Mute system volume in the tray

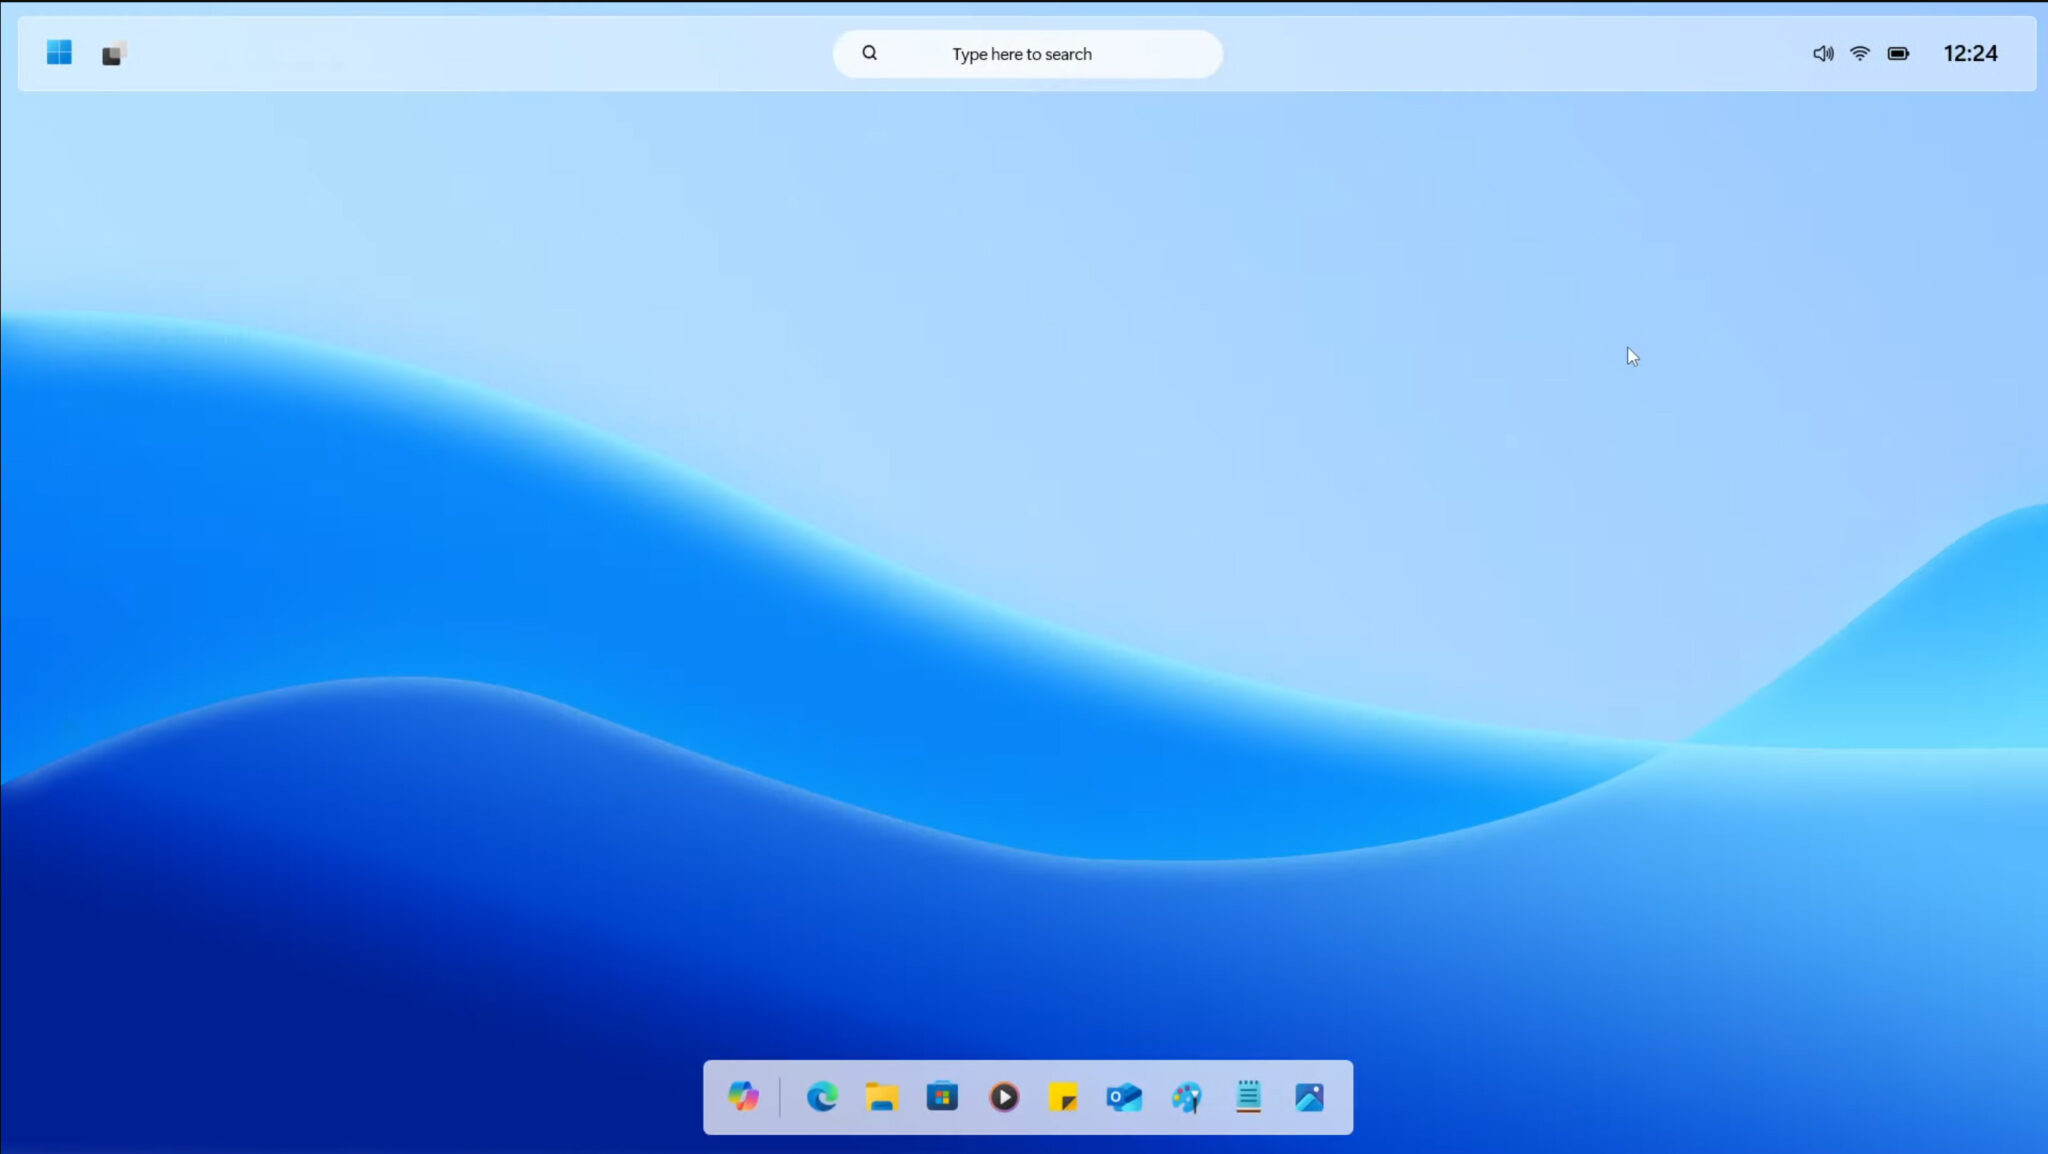(1822, 53)
